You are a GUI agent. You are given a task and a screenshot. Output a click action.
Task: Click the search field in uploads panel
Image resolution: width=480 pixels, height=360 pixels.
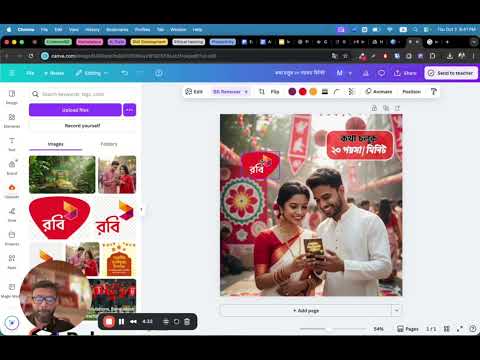83,94
